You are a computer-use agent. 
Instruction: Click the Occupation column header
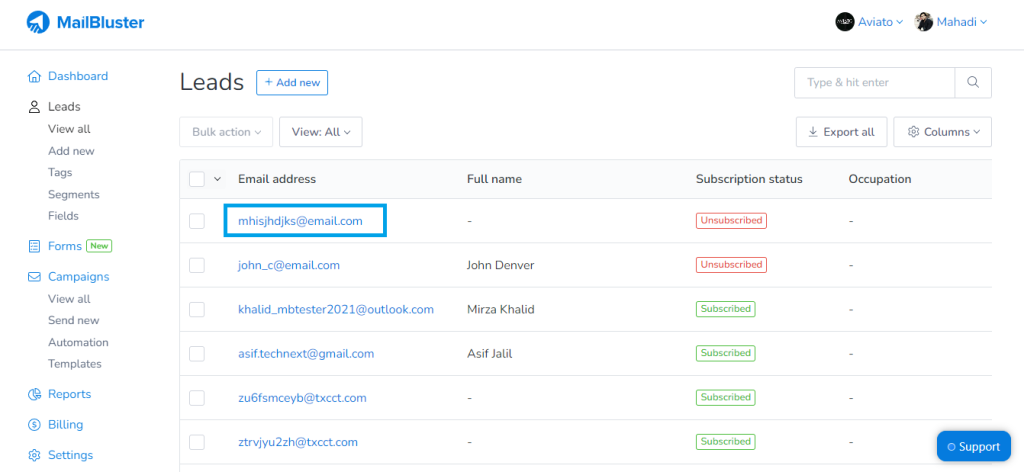[x=880, y=179]
